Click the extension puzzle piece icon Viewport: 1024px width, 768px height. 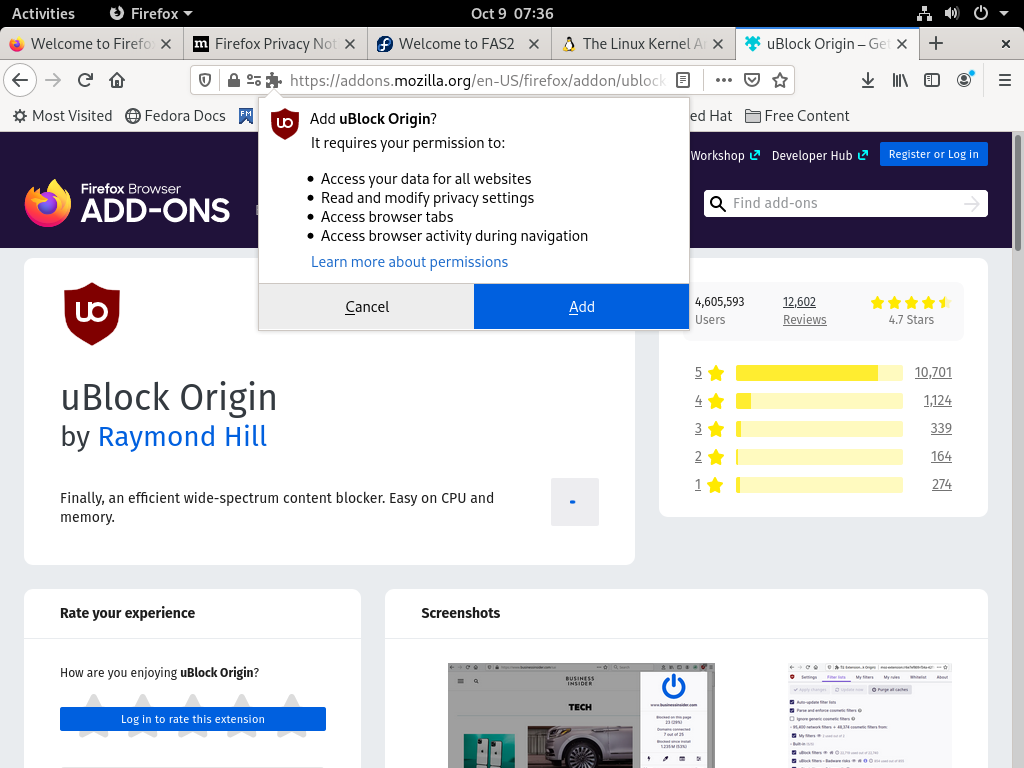274,80
